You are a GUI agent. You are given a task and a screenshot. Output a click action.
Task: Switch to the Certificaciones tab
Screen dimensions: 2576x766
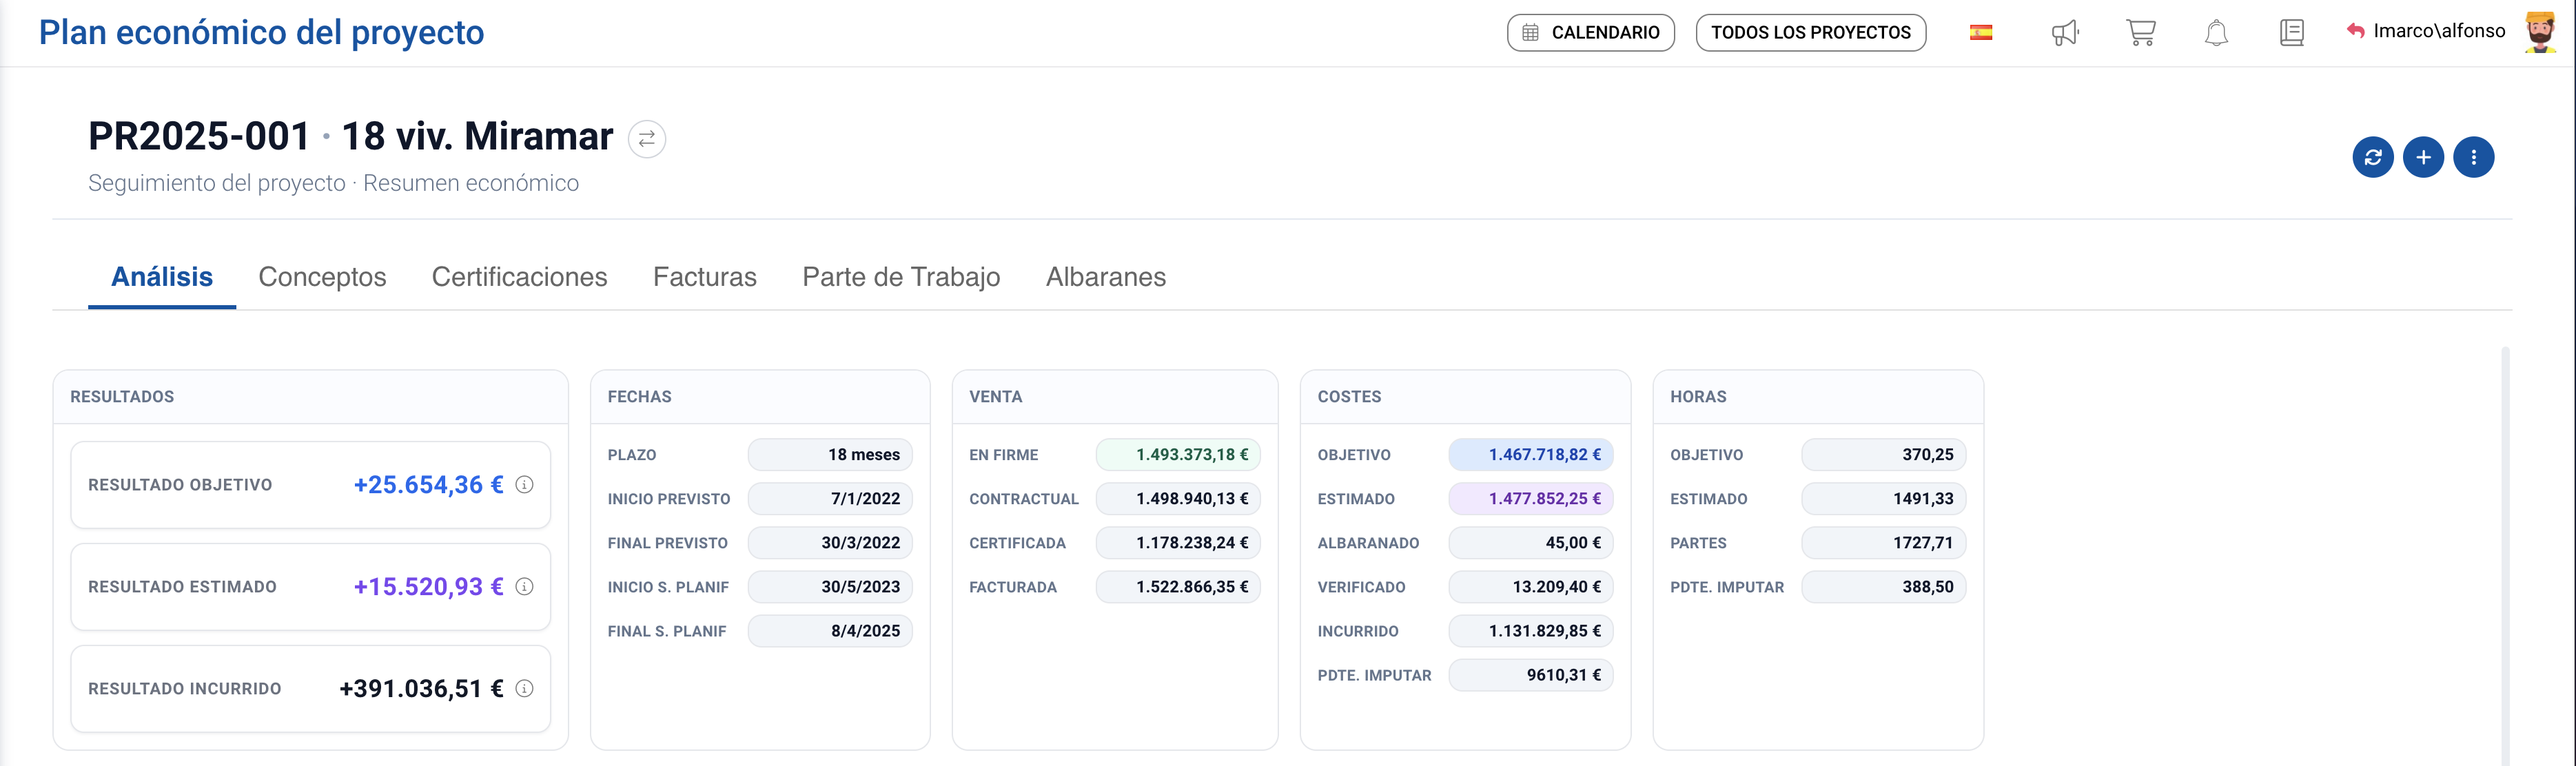[x=519, y=277]
